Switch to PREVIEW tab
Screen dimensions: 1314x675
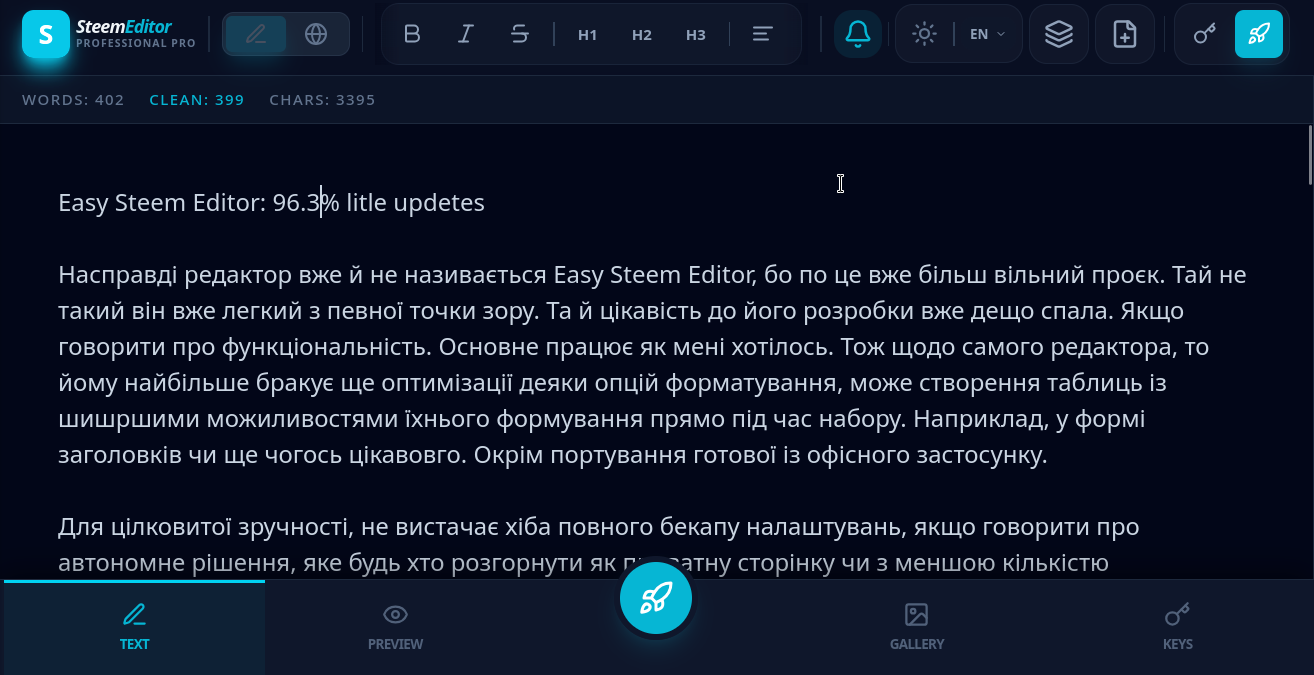(x=395, y=627)
